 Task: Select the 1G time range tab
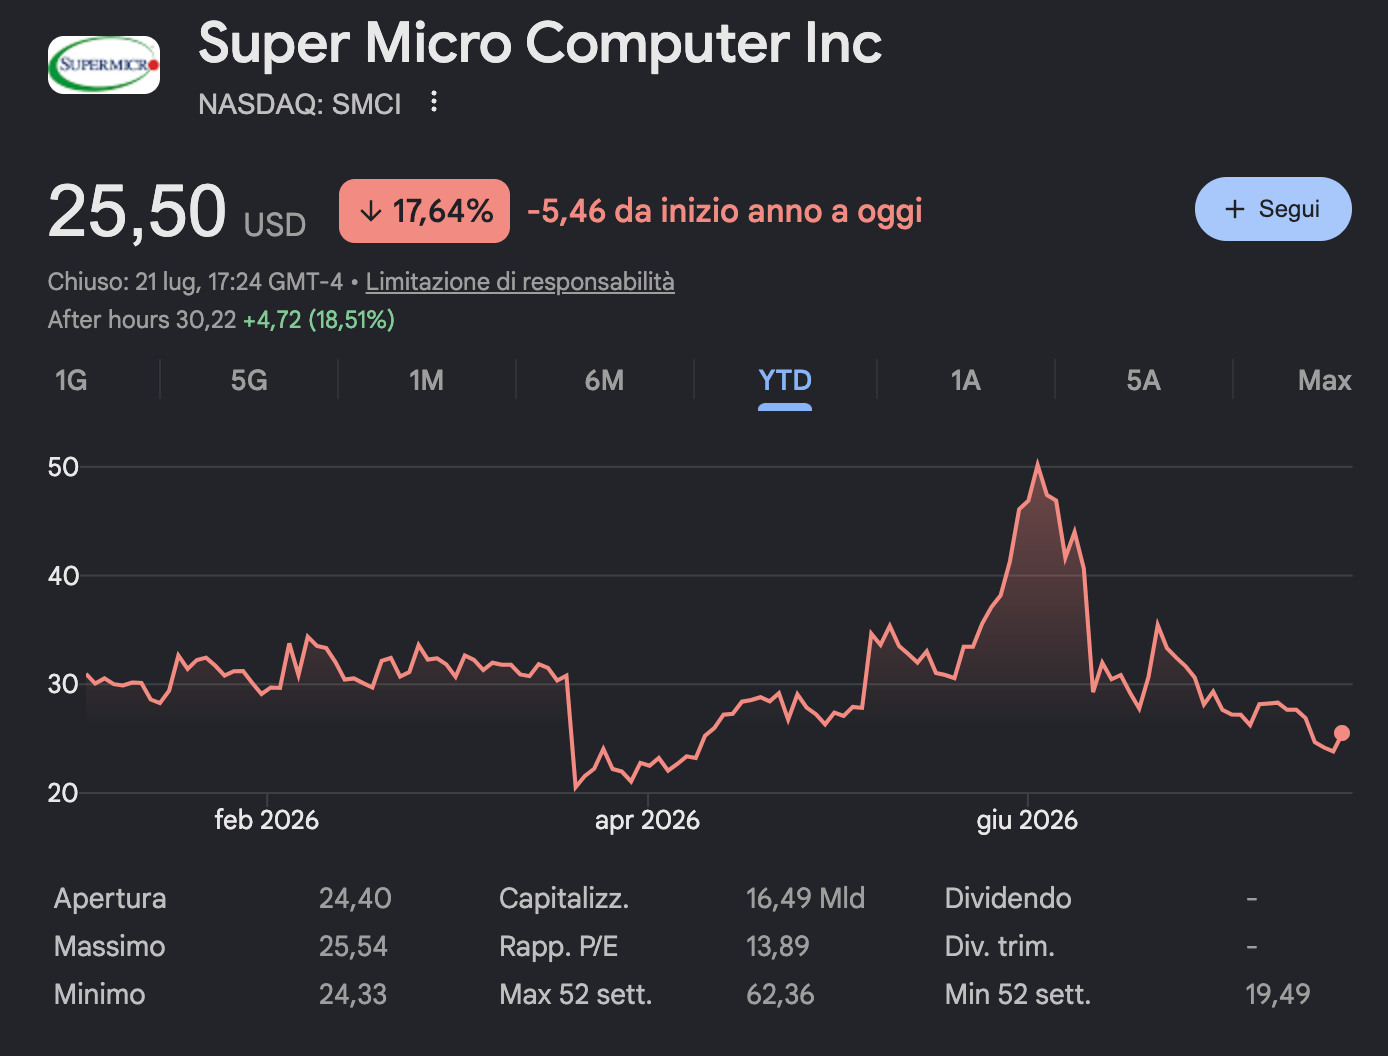(x=71, y=381)
